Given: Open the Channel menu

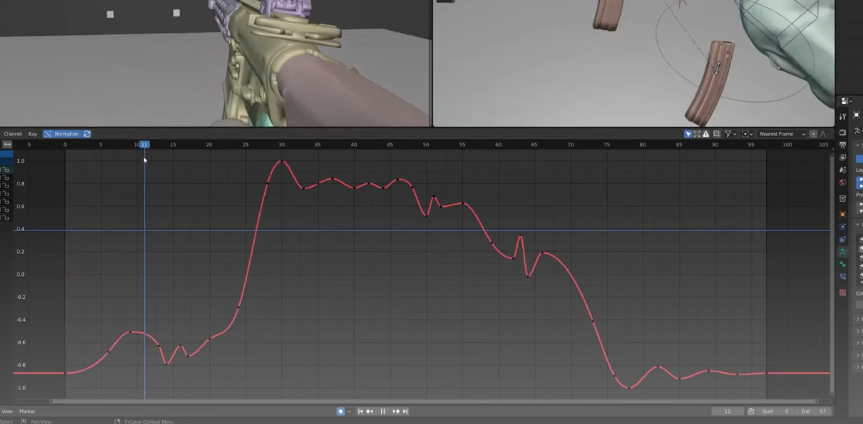Looking at the screenshot, I should [13, 134].
